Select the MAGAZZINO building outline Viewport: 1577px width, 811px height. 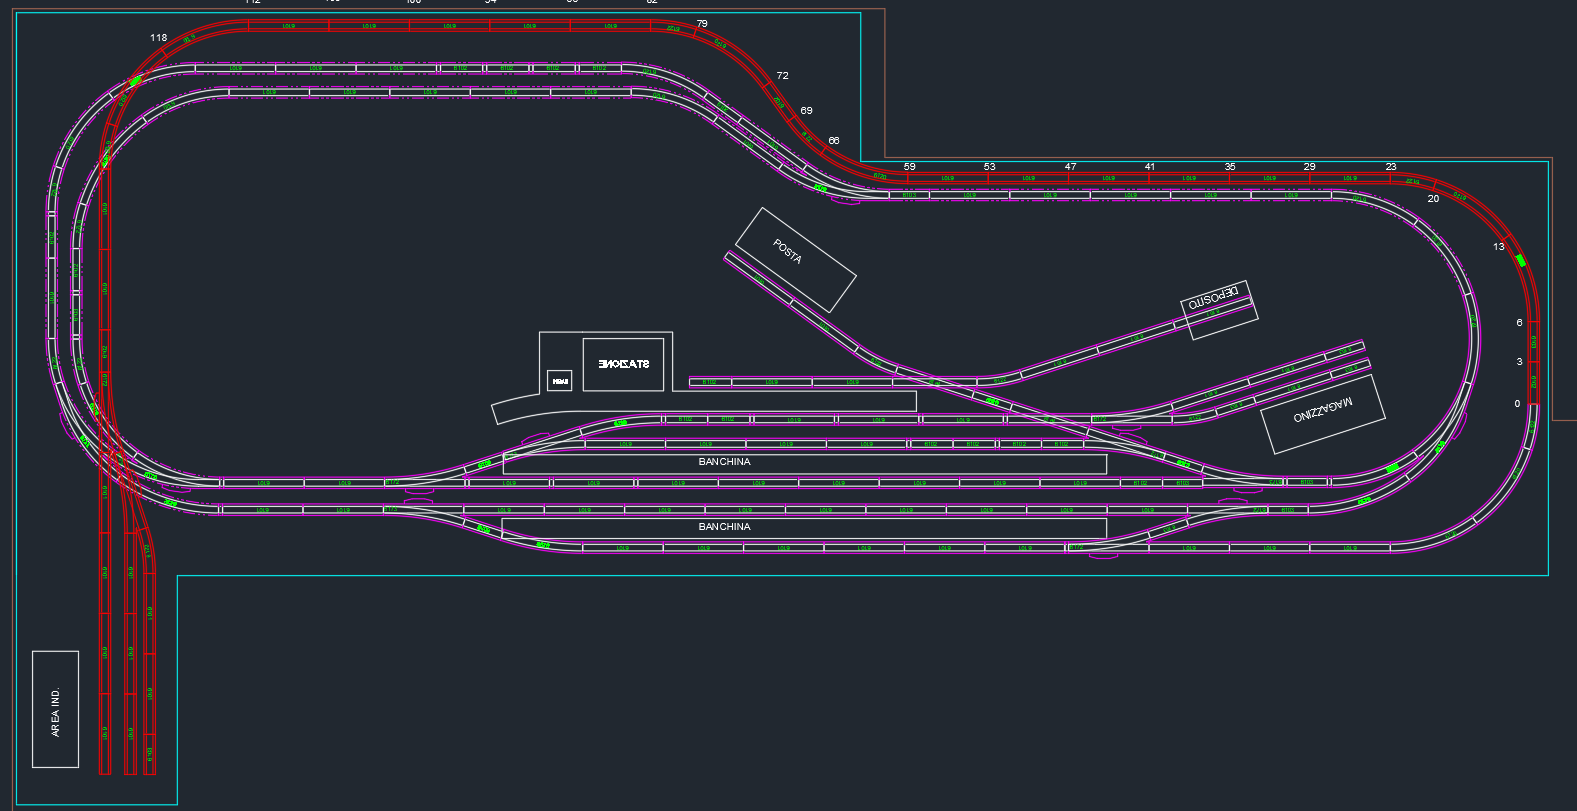pyautogui.click(x=1323, y=413)
